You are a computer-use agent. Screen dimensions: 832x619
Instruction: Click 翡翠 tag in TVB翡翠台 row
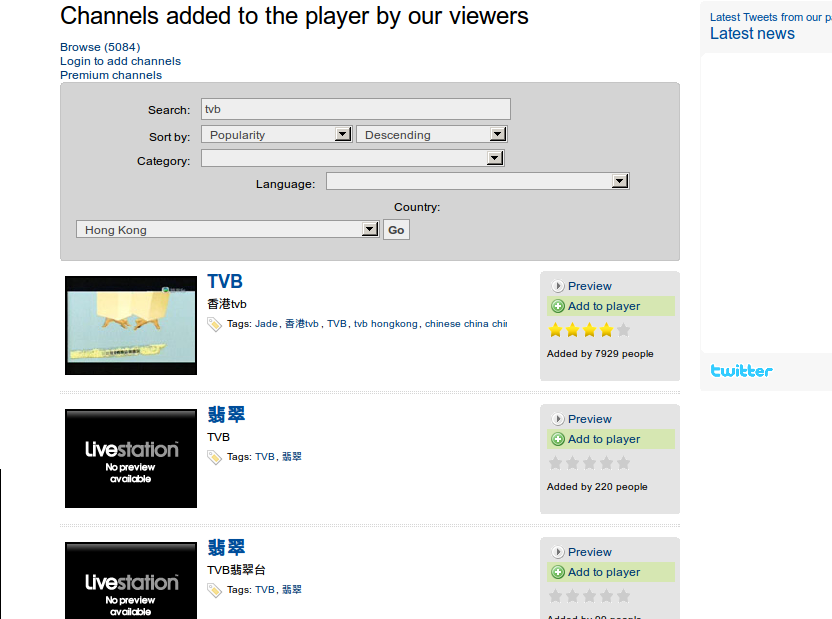coord(291,590)
